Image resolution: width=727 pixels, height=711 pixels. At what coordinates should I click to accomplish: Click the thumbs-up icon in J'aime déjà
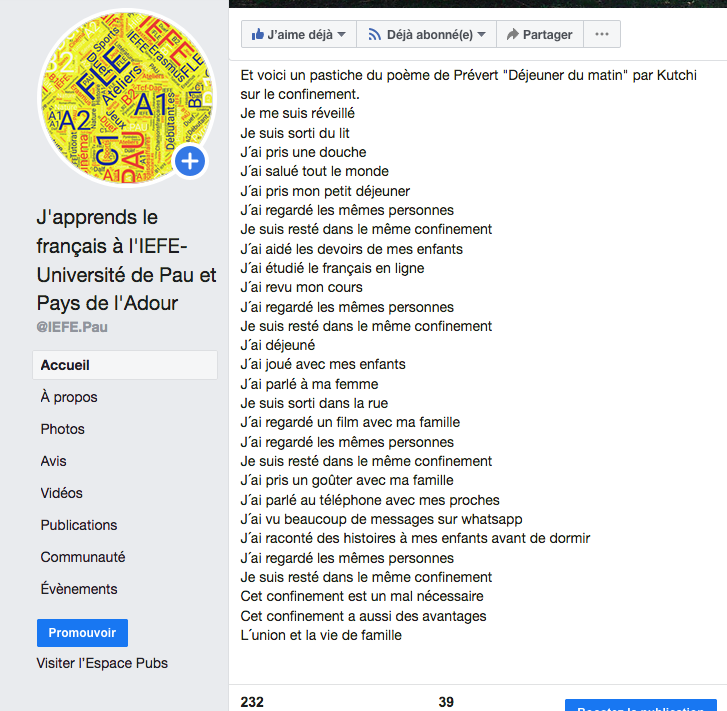tap(258, 34)
